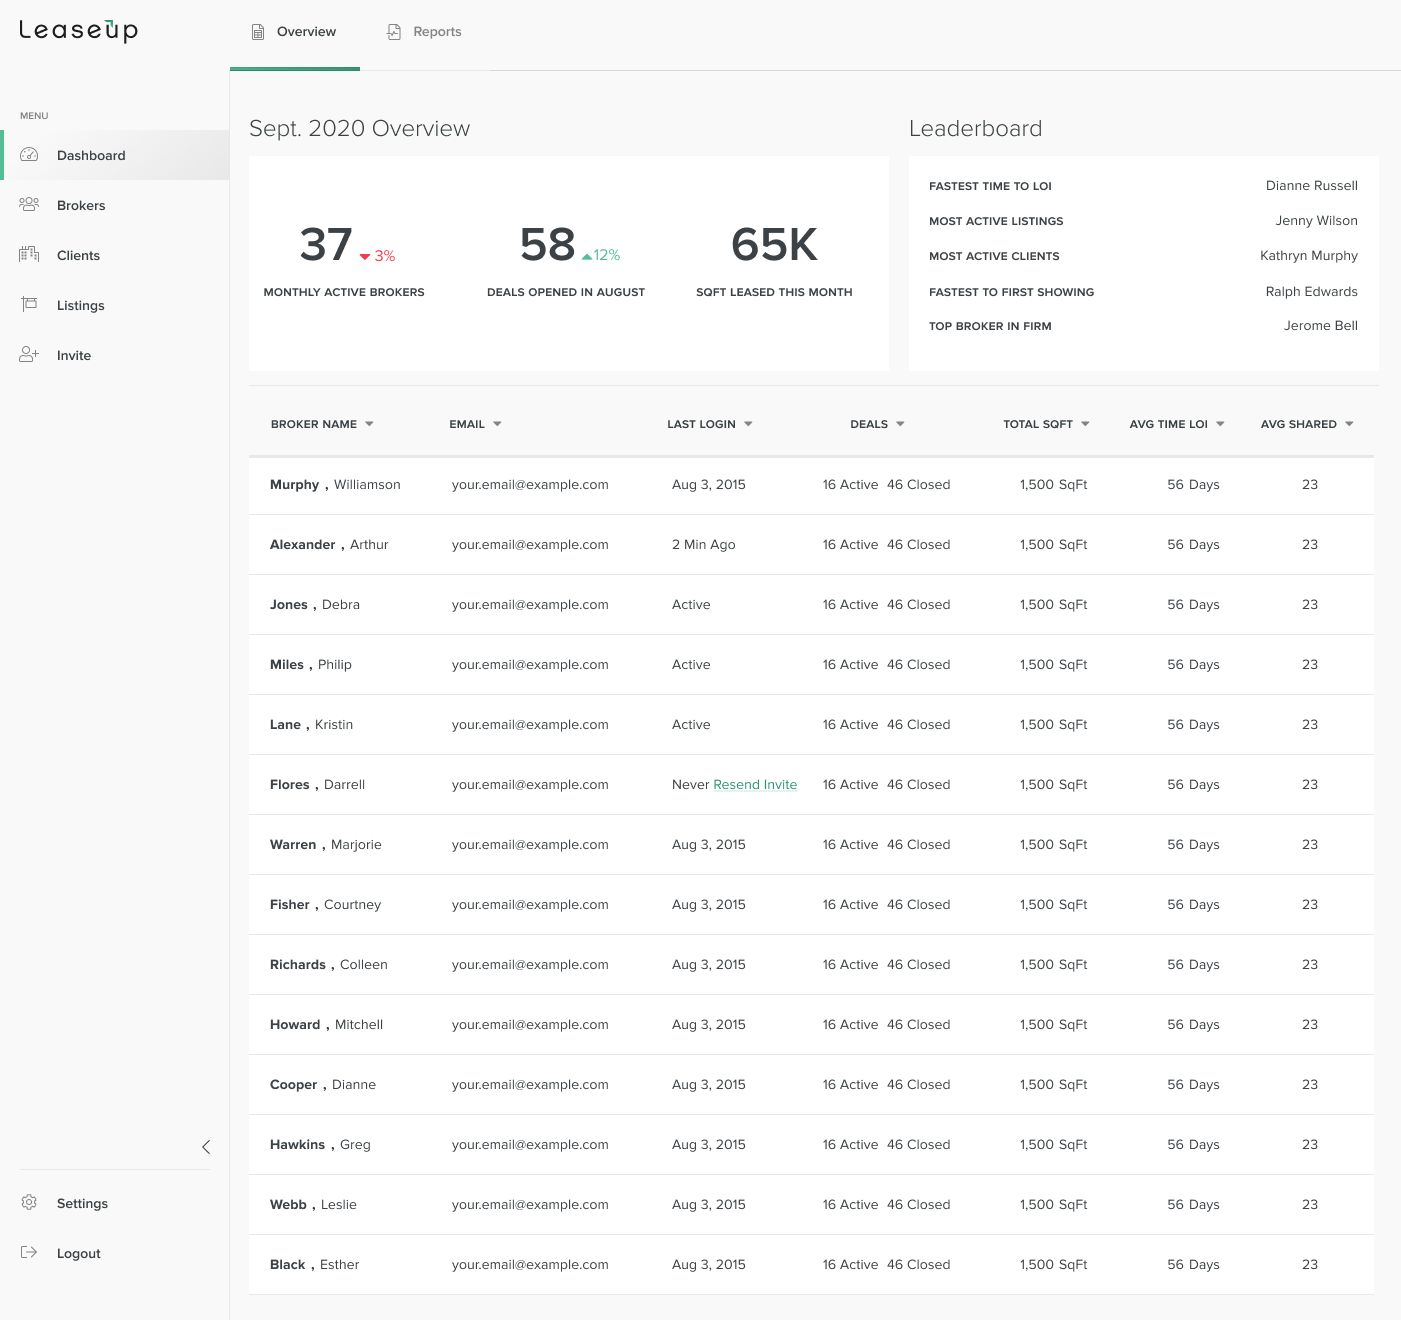Click the Reports document icon

click(394, 32)
